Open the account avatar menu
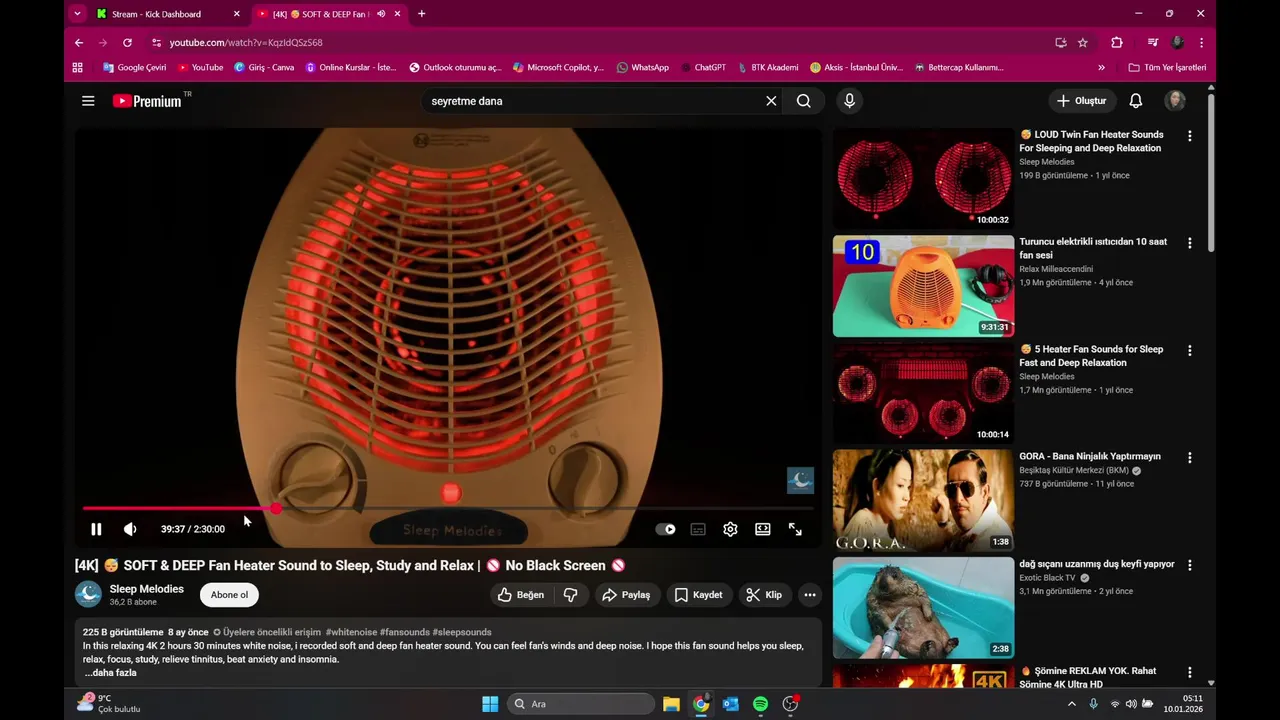 pyautogui.click(x=1175, y=101)
